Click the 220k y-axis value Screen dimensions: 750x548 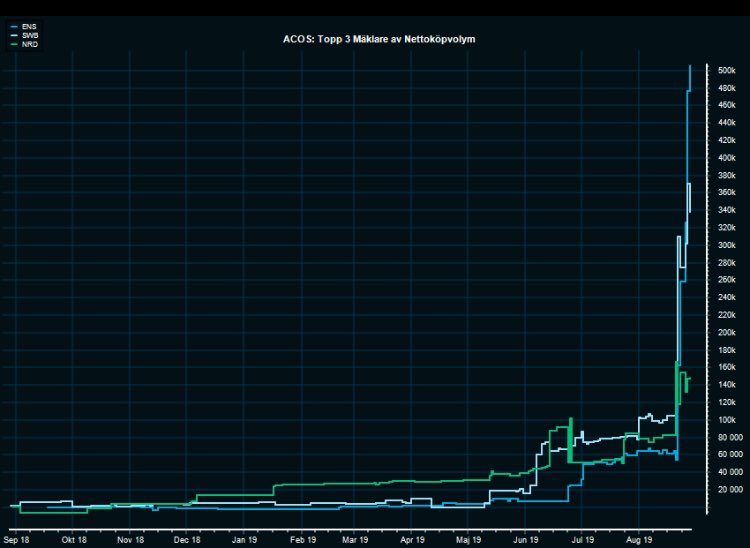coord(727,315)
